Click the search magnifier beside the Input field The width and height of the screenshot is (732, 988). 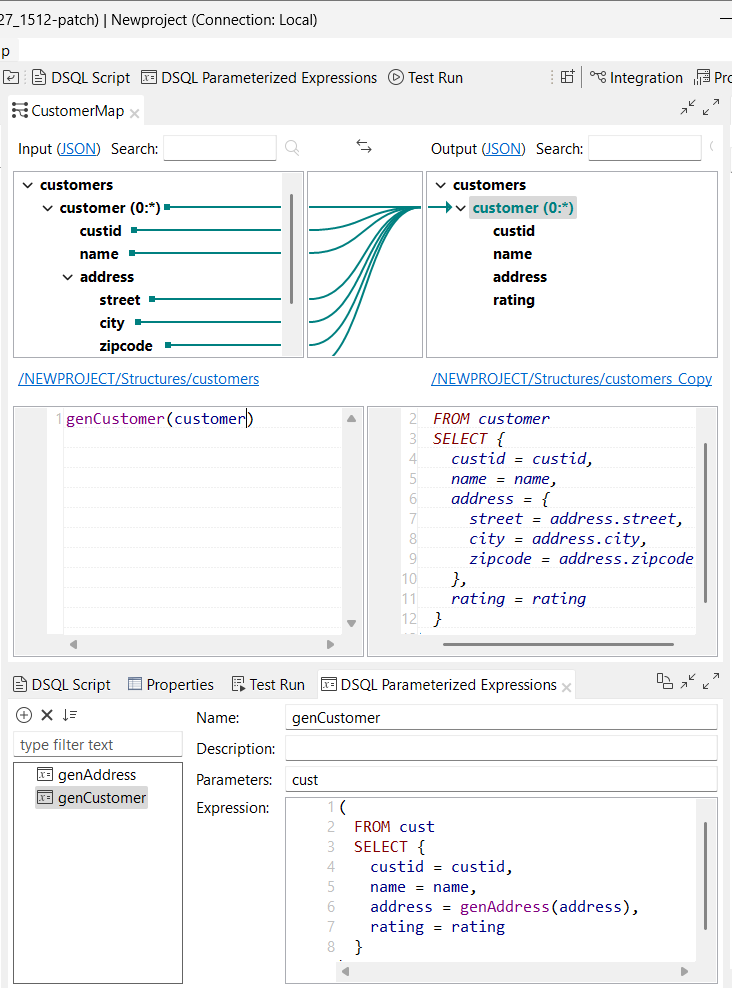291,147
